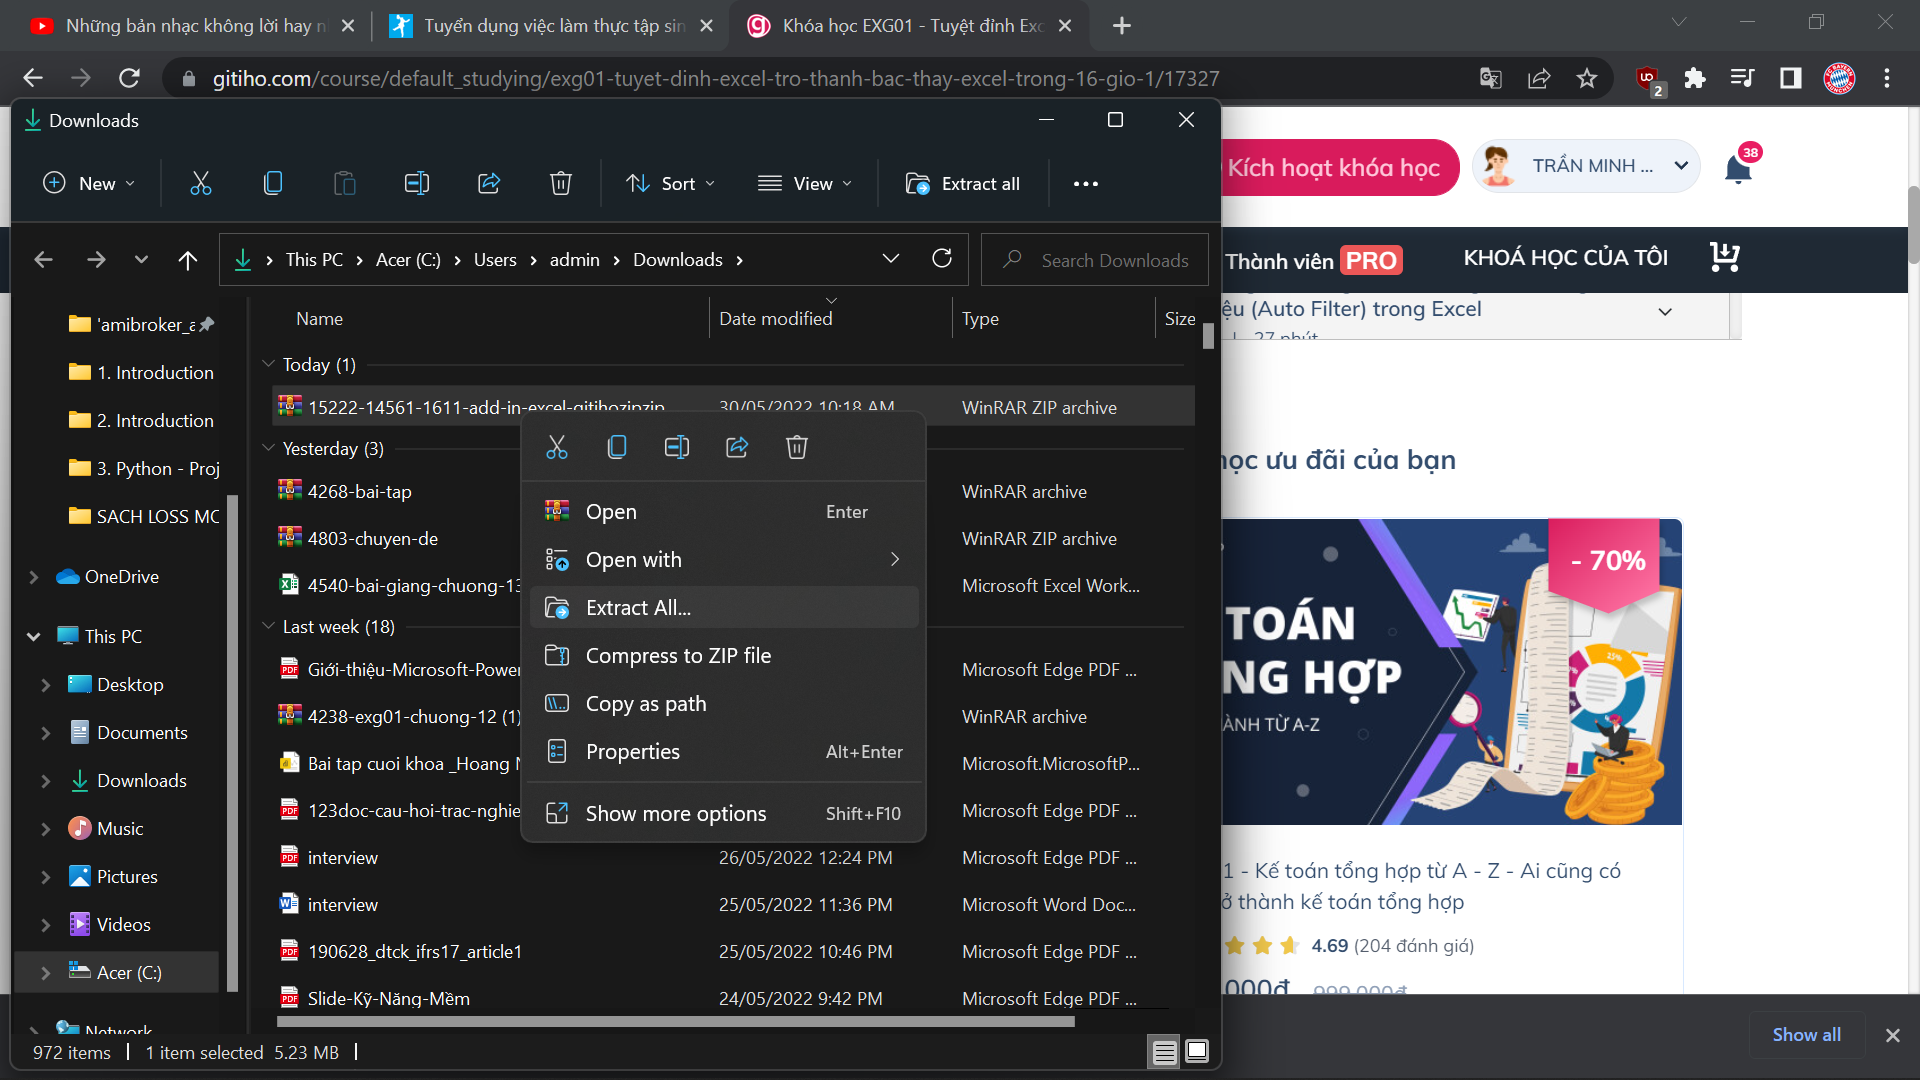Viewport: 1920px width, 1080px height.
Task: Open the View dropdown menu
Action: tap(805, 183)
